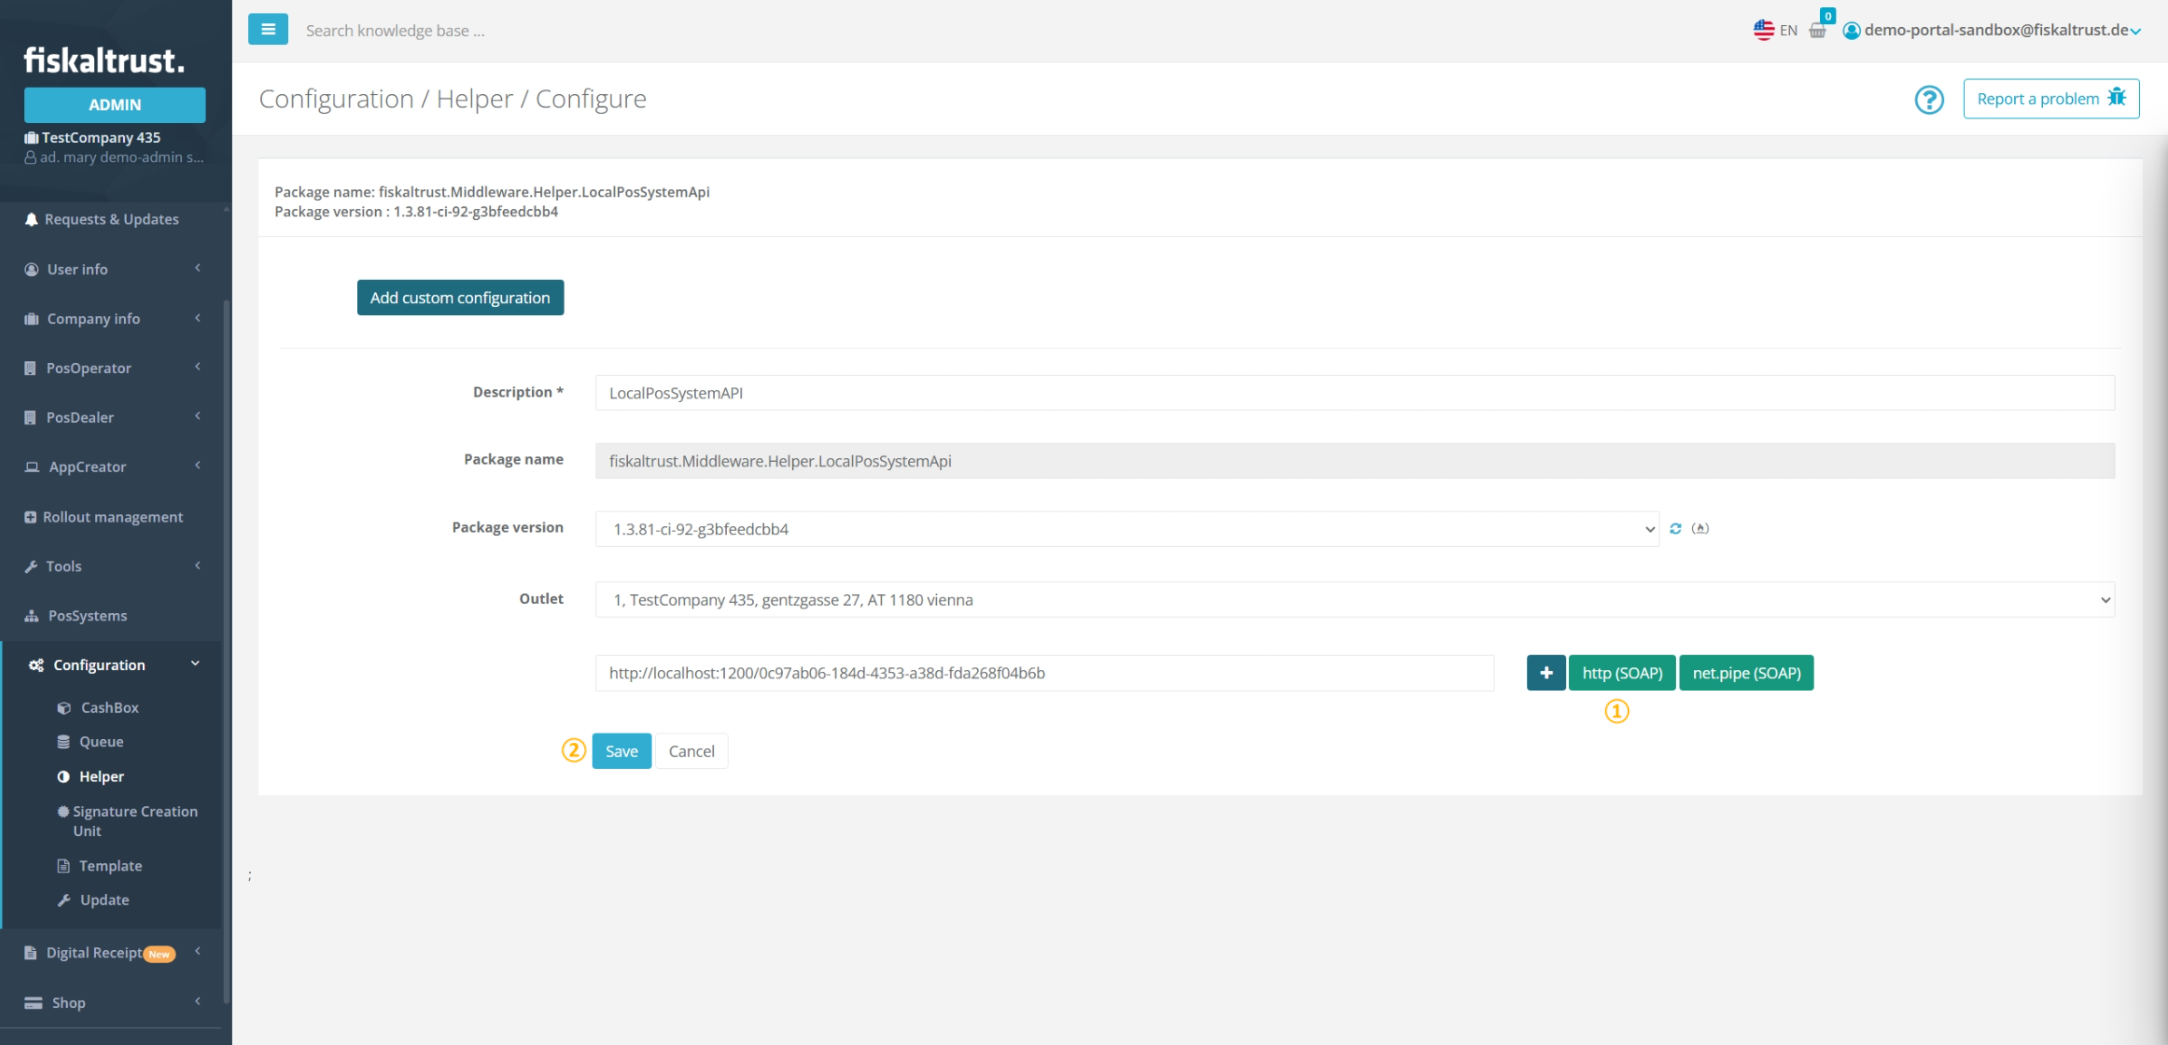The image size is (2168, 1045).
Task: Open the help question mark icon
Action: point(1929,99)
